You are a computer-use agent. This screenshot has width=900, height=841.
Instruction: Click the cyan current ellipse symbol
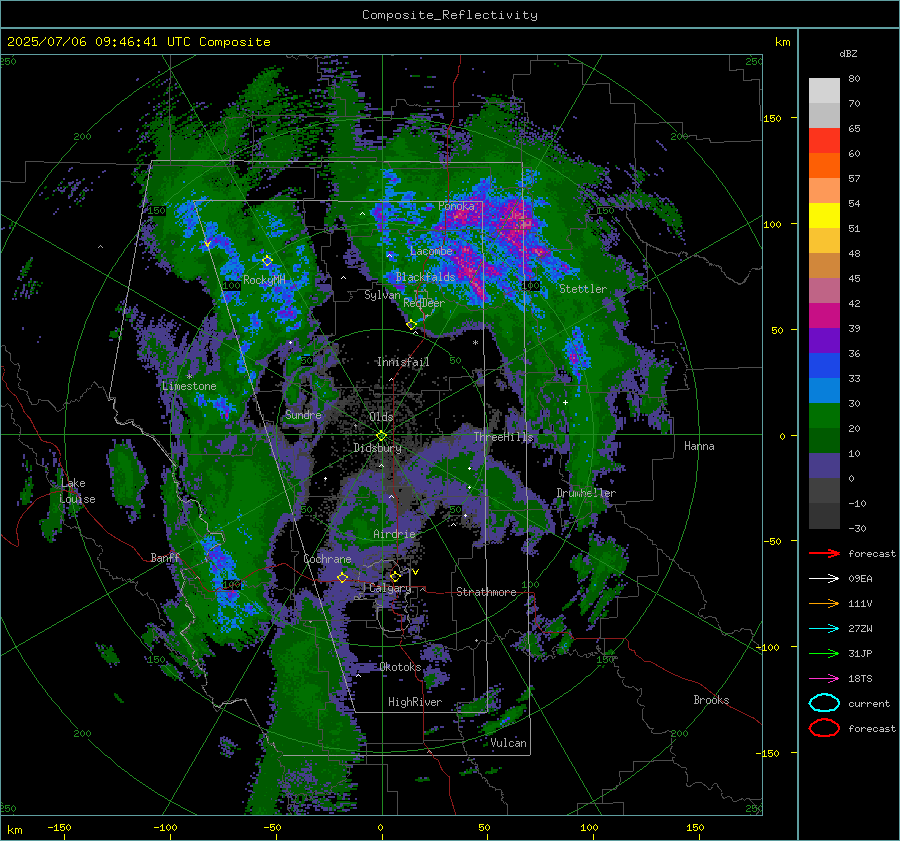click(824, 703)
